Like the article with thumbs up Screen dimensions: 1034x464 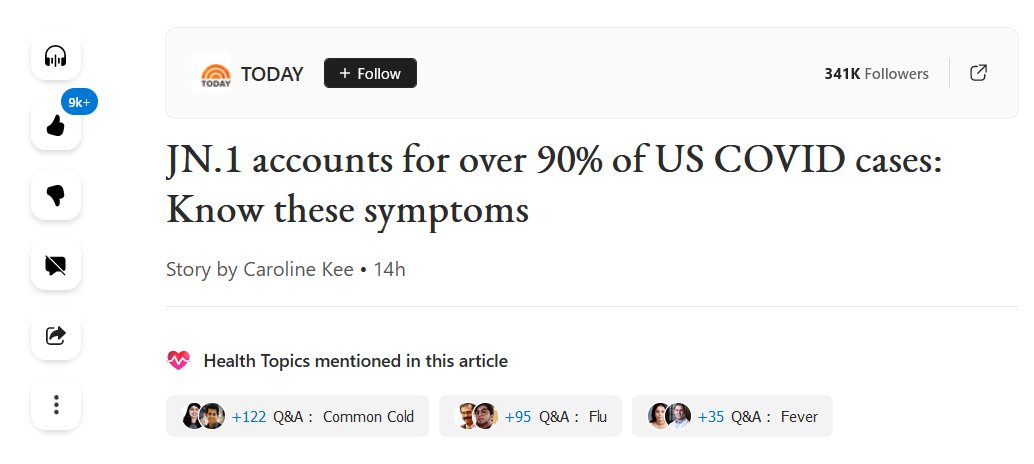56,126
